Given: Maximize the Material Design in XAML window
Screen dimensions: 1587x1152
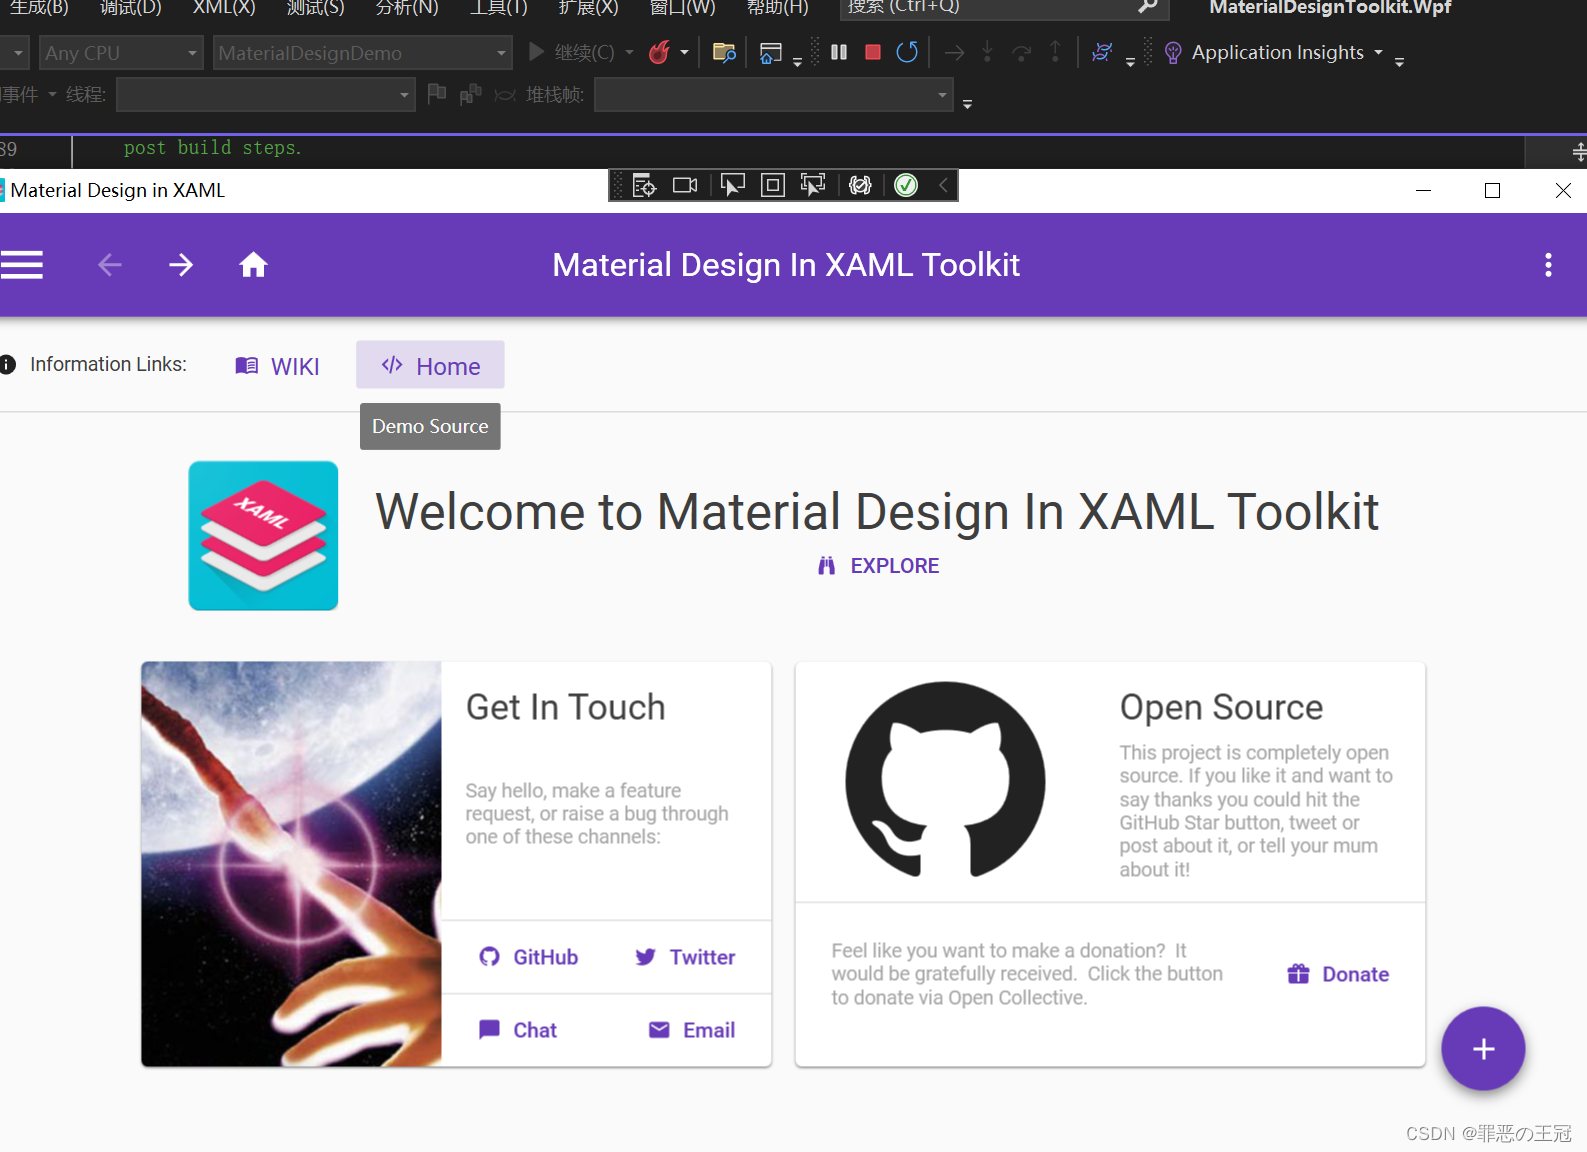Looking at the screenshot, I should [x=1492, y=190].
